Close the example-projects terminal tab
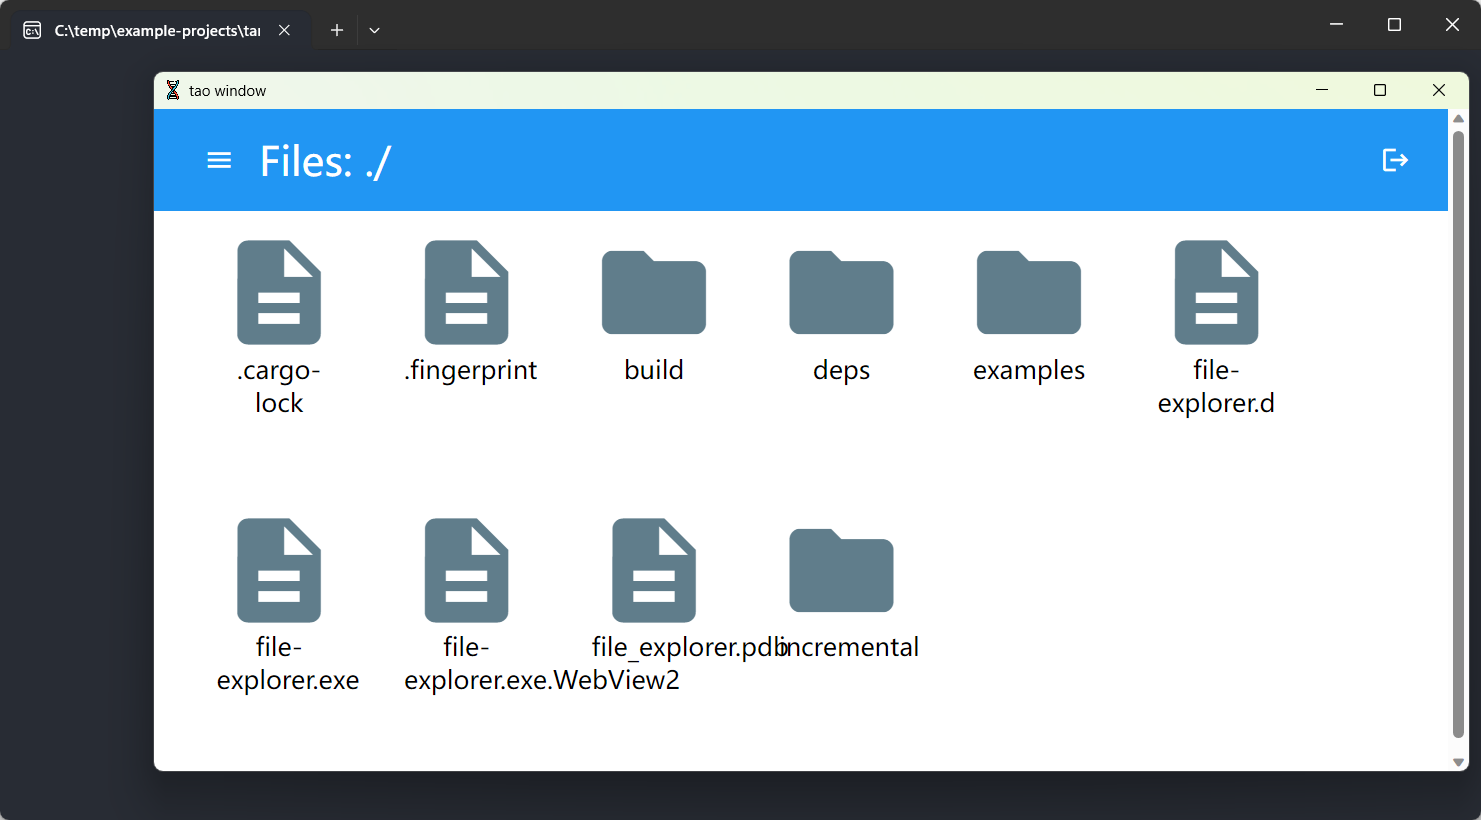 click(x=283, y=30)
